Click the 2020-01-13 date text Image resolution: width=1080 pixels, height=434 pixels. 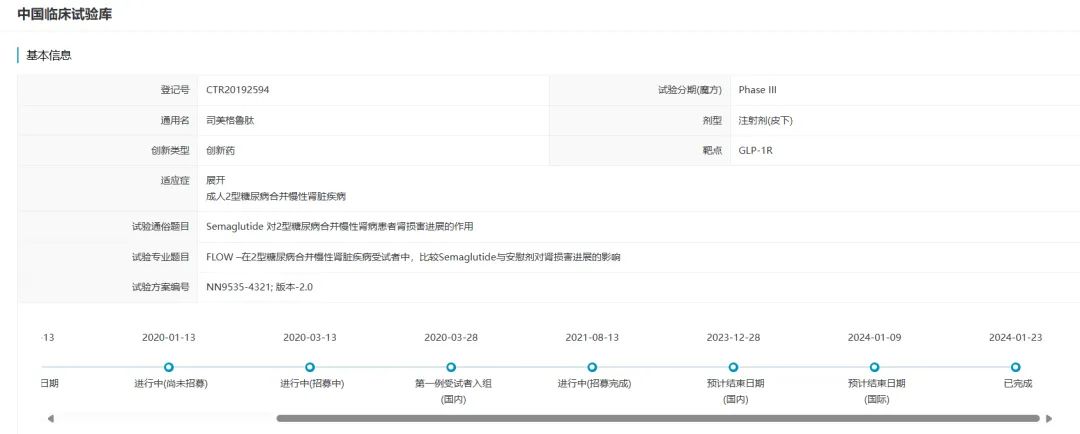coord(169,338)
